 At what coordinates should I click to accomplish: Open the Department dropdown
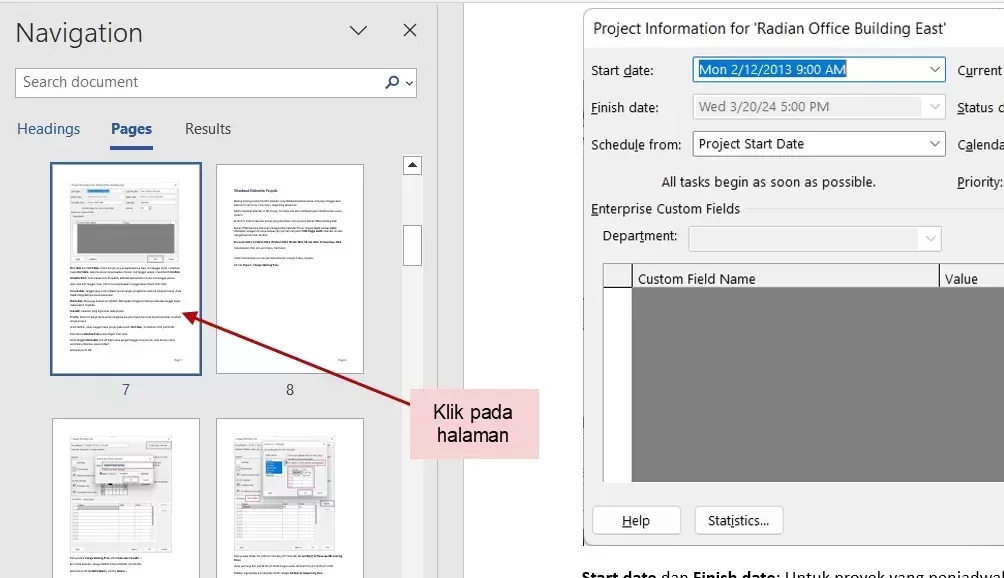931,238
